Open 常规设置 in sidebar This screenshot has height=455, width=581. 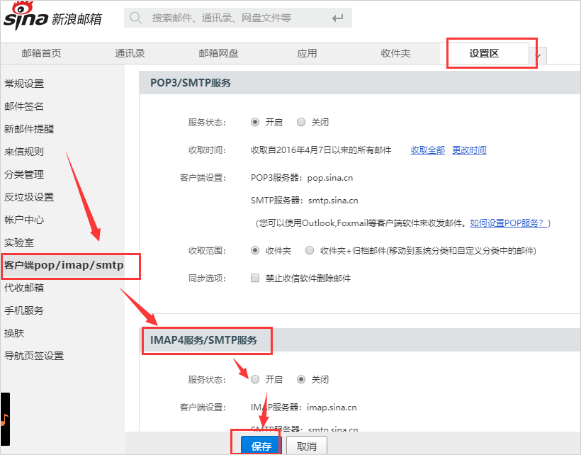(24, 84)
